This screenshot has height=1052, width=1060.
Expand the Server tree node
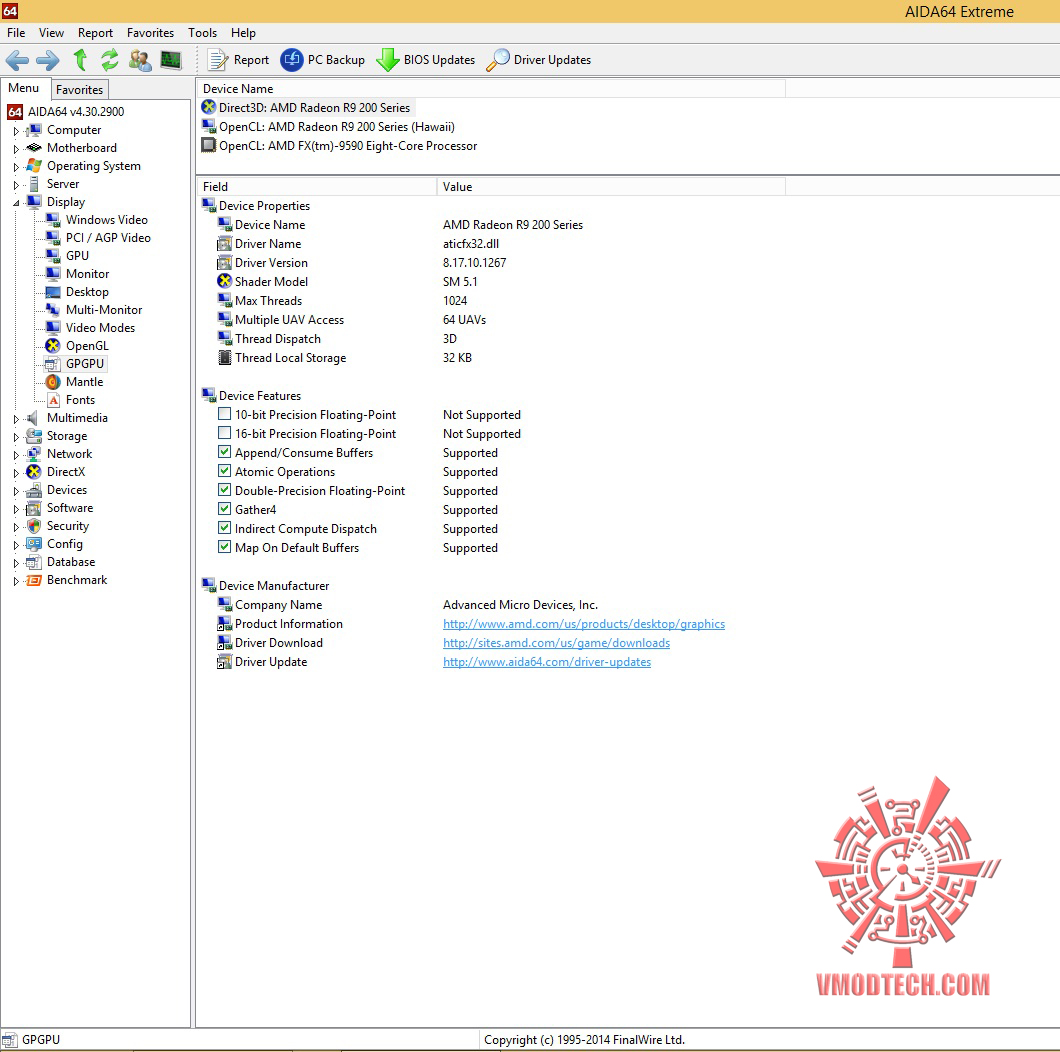click(x=16, y=185)
